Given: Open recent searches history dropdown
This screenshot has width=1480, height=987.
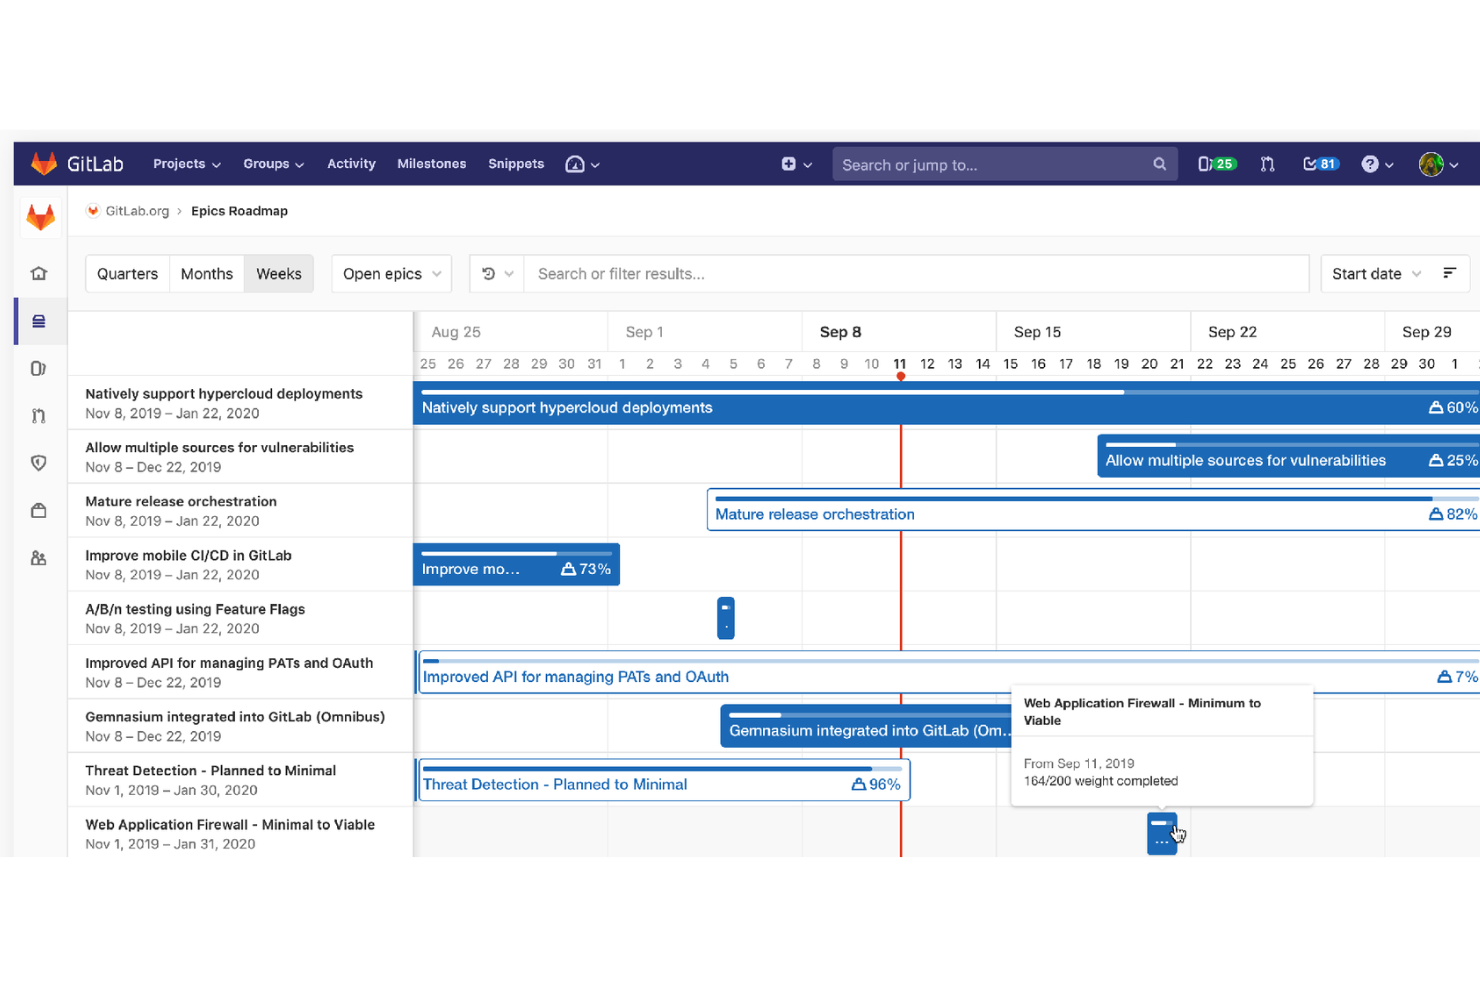Looking at the screenshot, I should point(497,274).
